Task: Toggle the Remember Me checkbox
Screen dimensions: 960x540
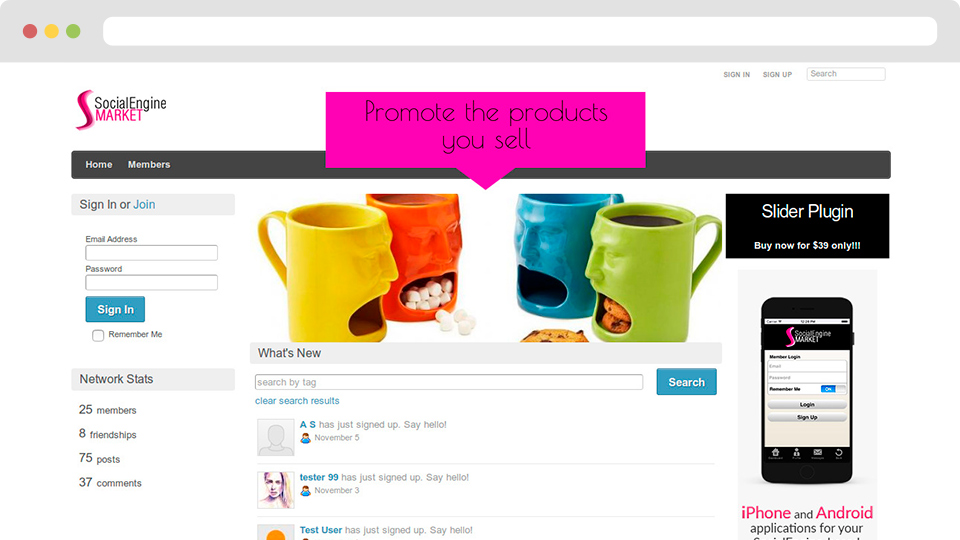Action: [x=98, y=336]
